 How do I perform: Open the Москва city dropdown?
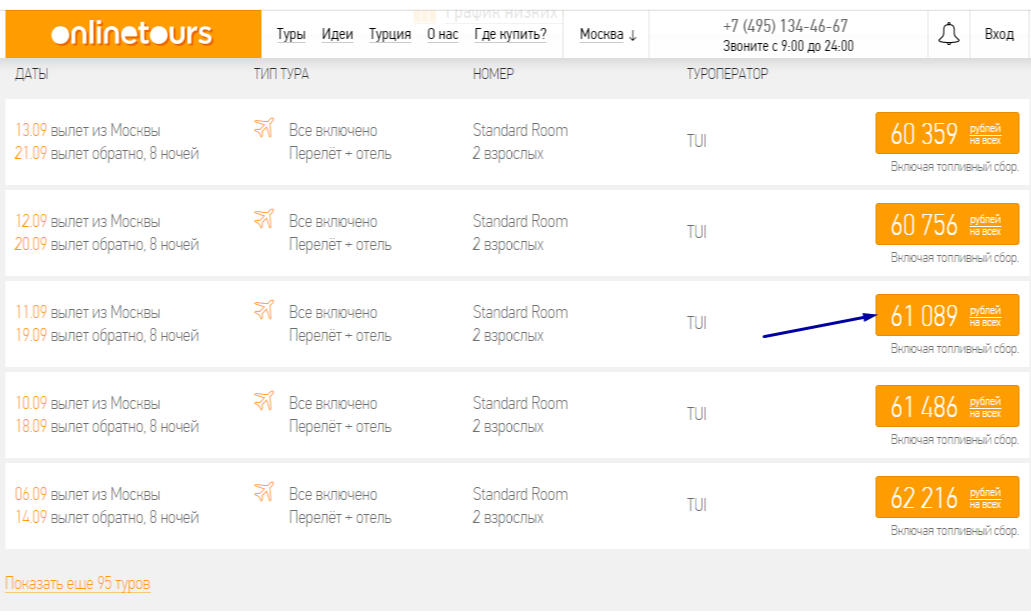point(608,35)
